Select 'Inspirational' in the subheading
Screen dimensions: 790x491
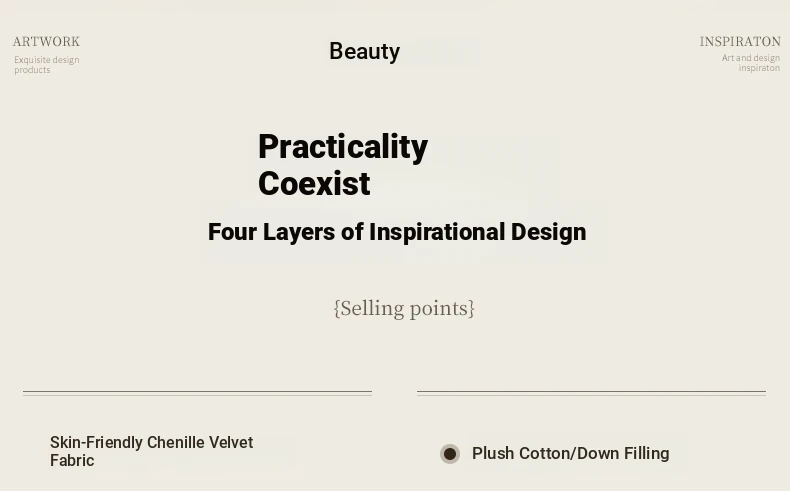(437, 232)
